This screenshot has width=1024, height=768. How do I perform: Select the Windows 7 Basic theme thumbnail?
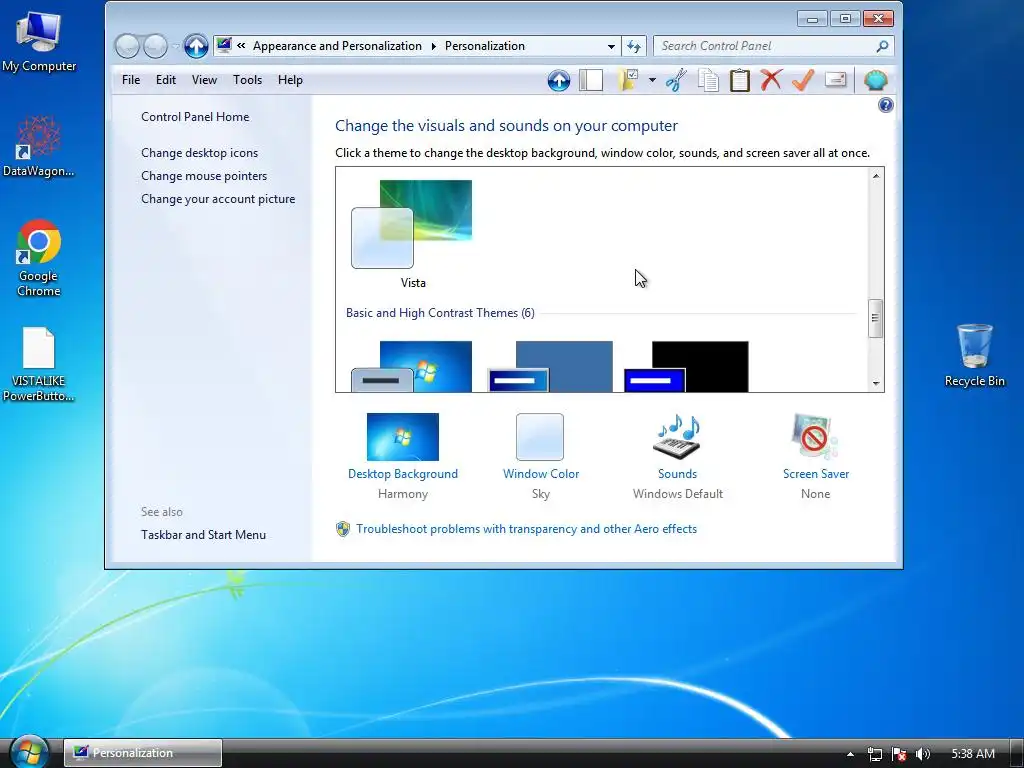pyautogui.click(x=412, y=367)
